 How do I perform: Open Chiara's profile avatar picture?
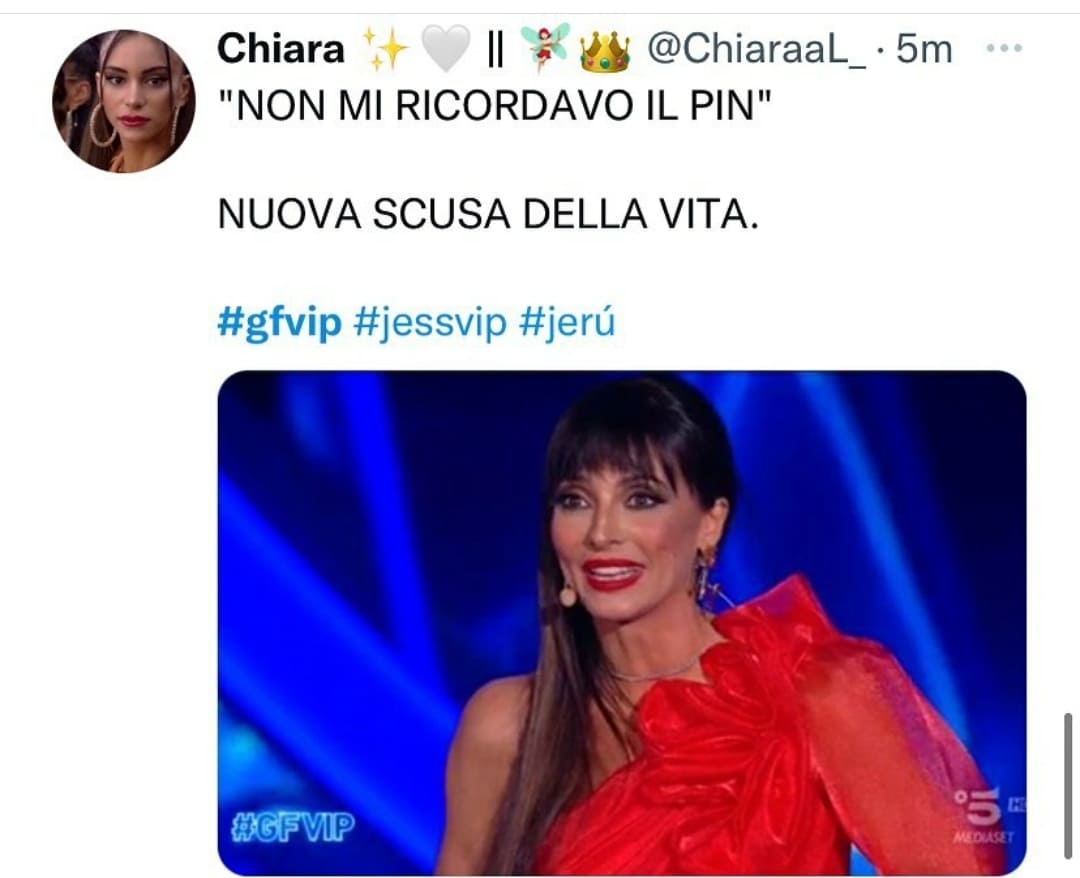(123, 101)
